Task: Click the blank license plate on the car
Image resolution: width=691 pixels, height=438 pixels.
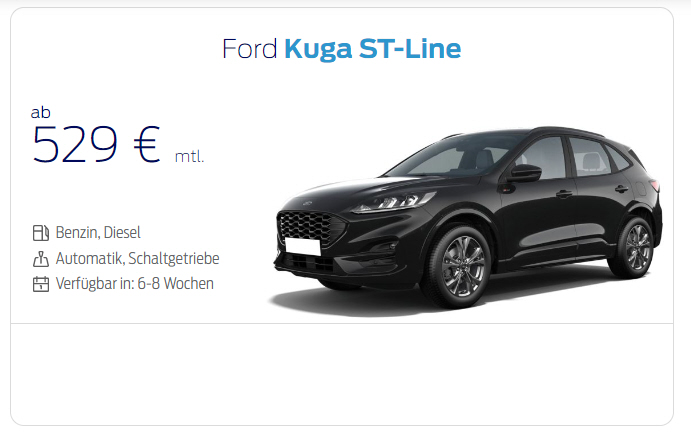Action: [303, 246]
